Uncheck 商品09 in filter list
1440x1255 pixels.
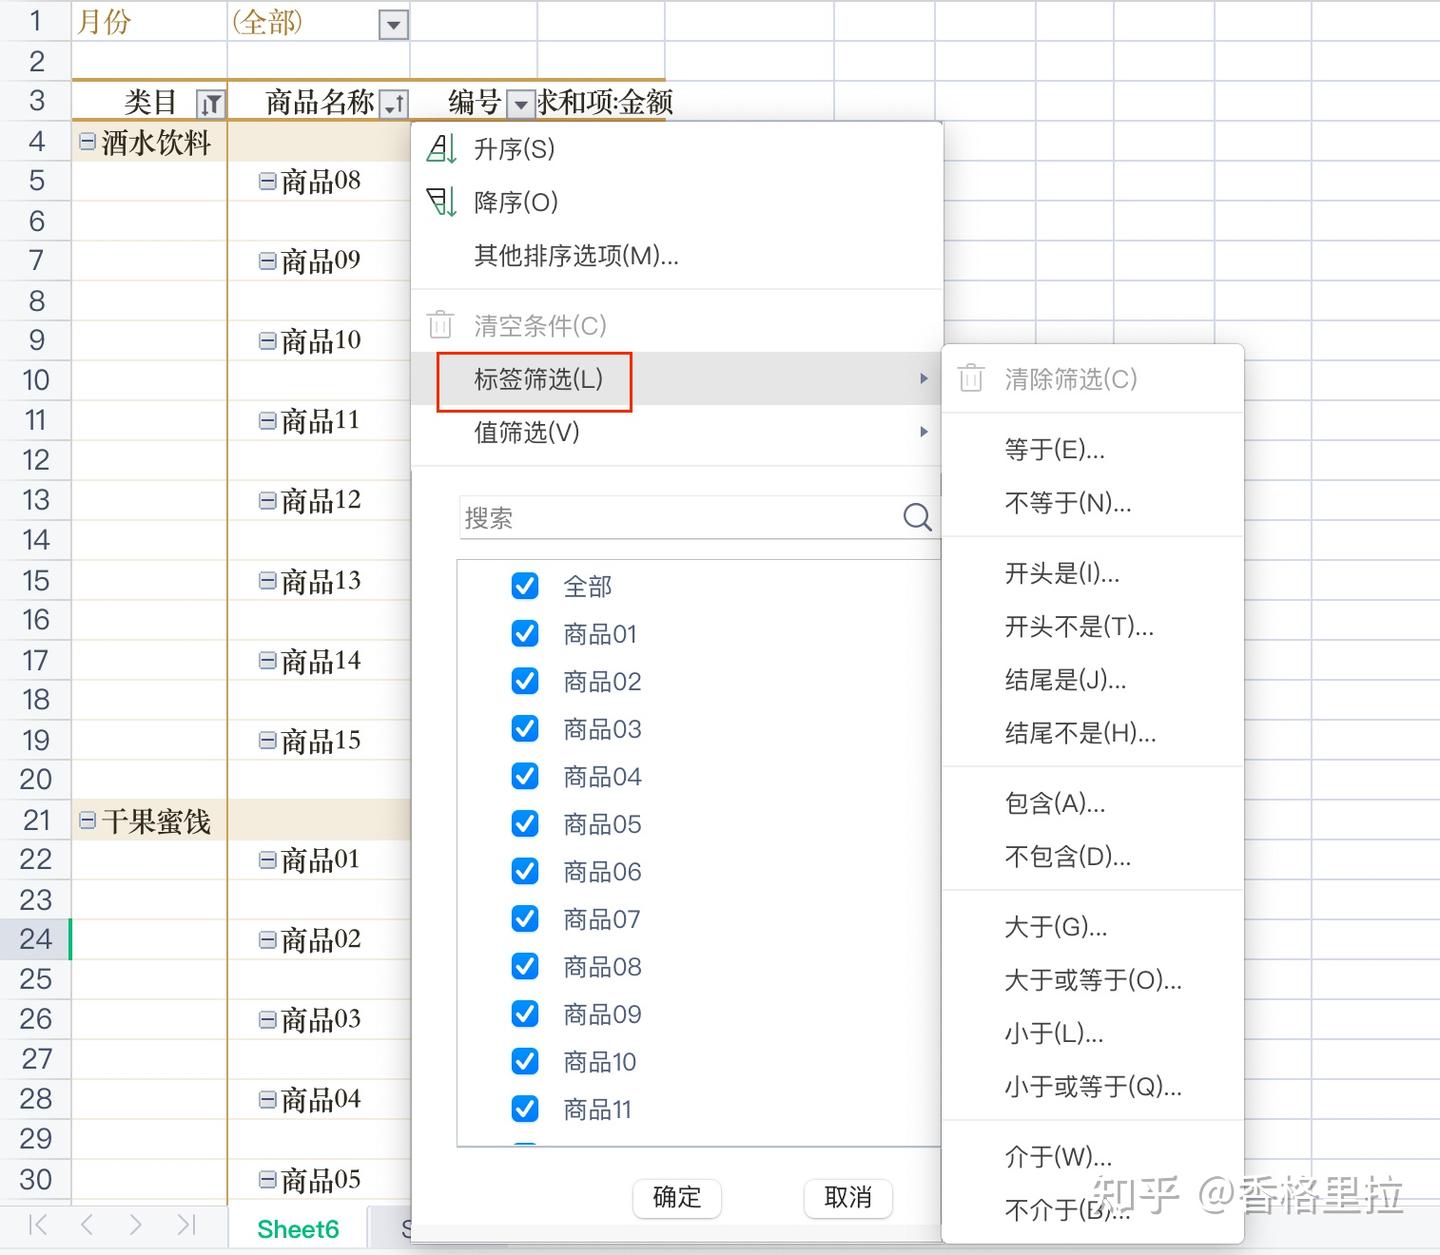click(525, 1014)
